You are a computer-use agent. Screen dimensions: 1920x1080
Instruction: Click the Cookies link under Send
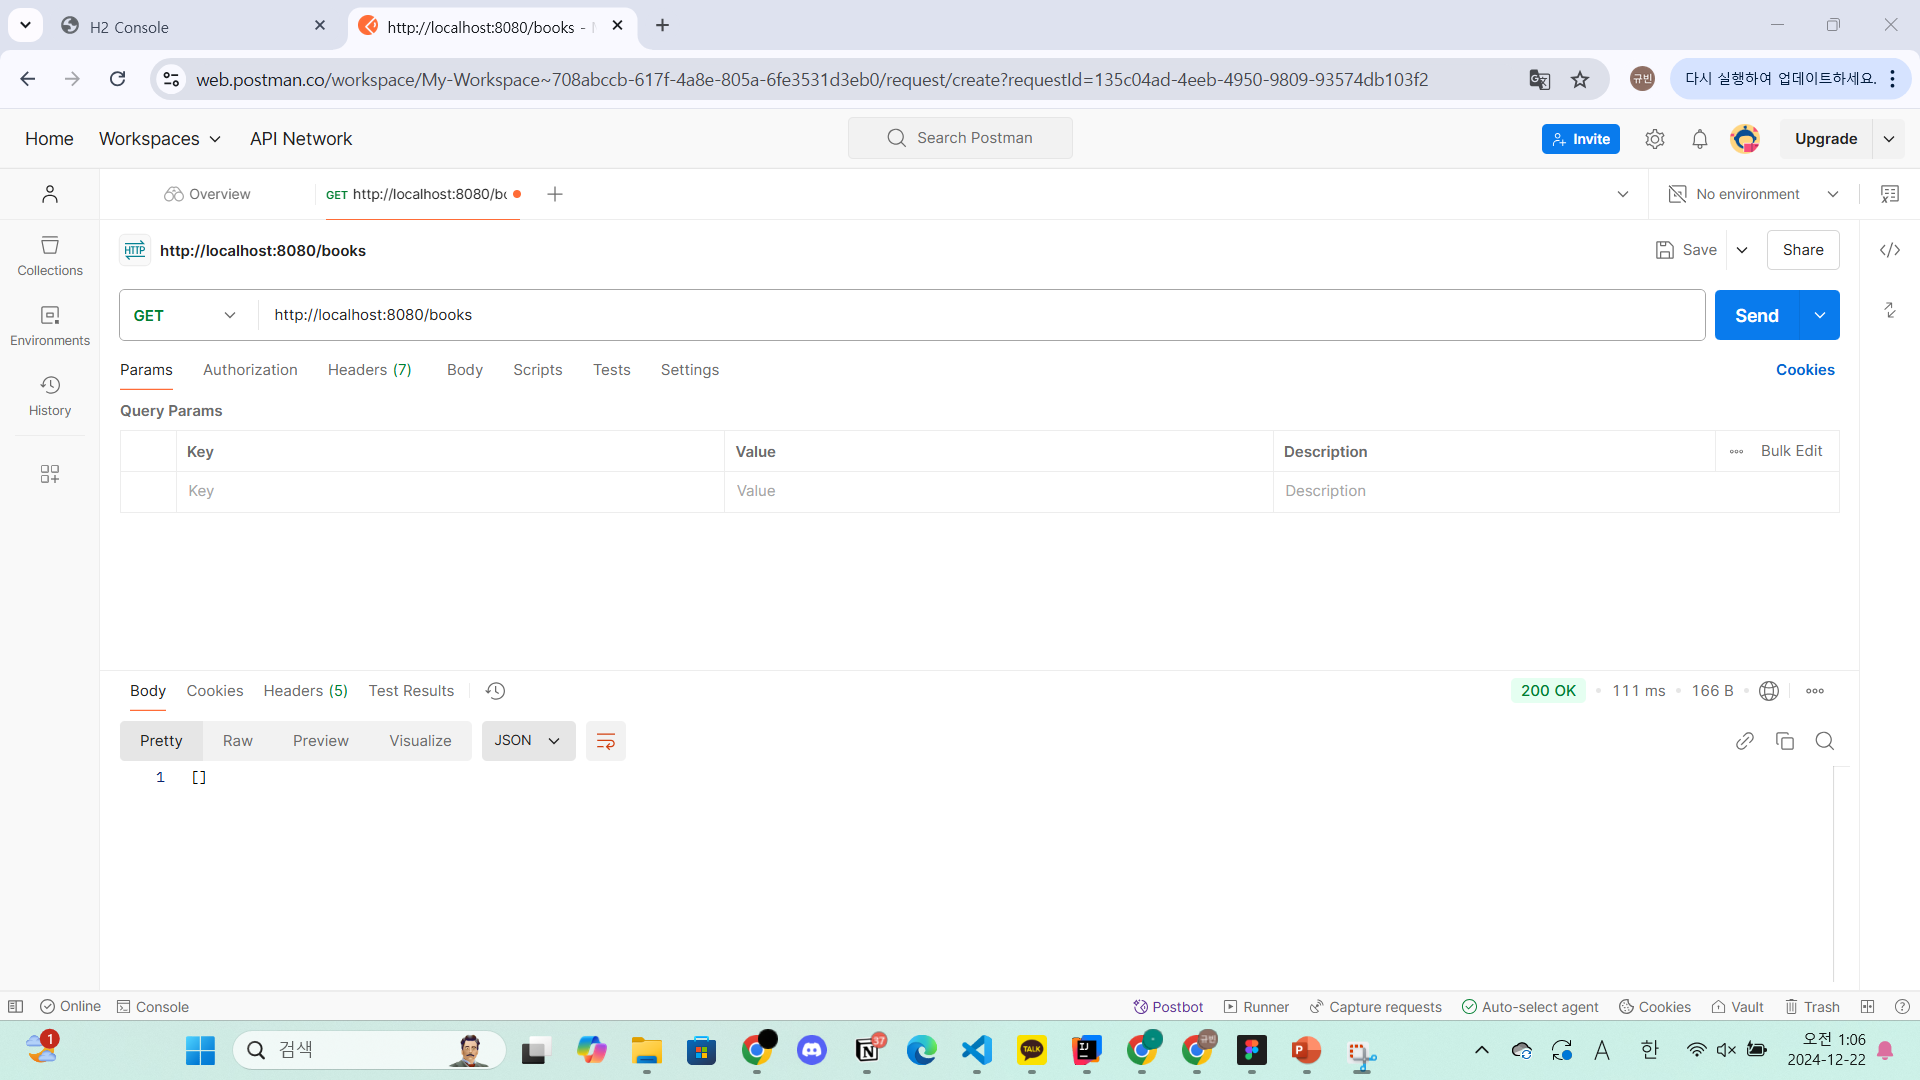pos(1804,370)
